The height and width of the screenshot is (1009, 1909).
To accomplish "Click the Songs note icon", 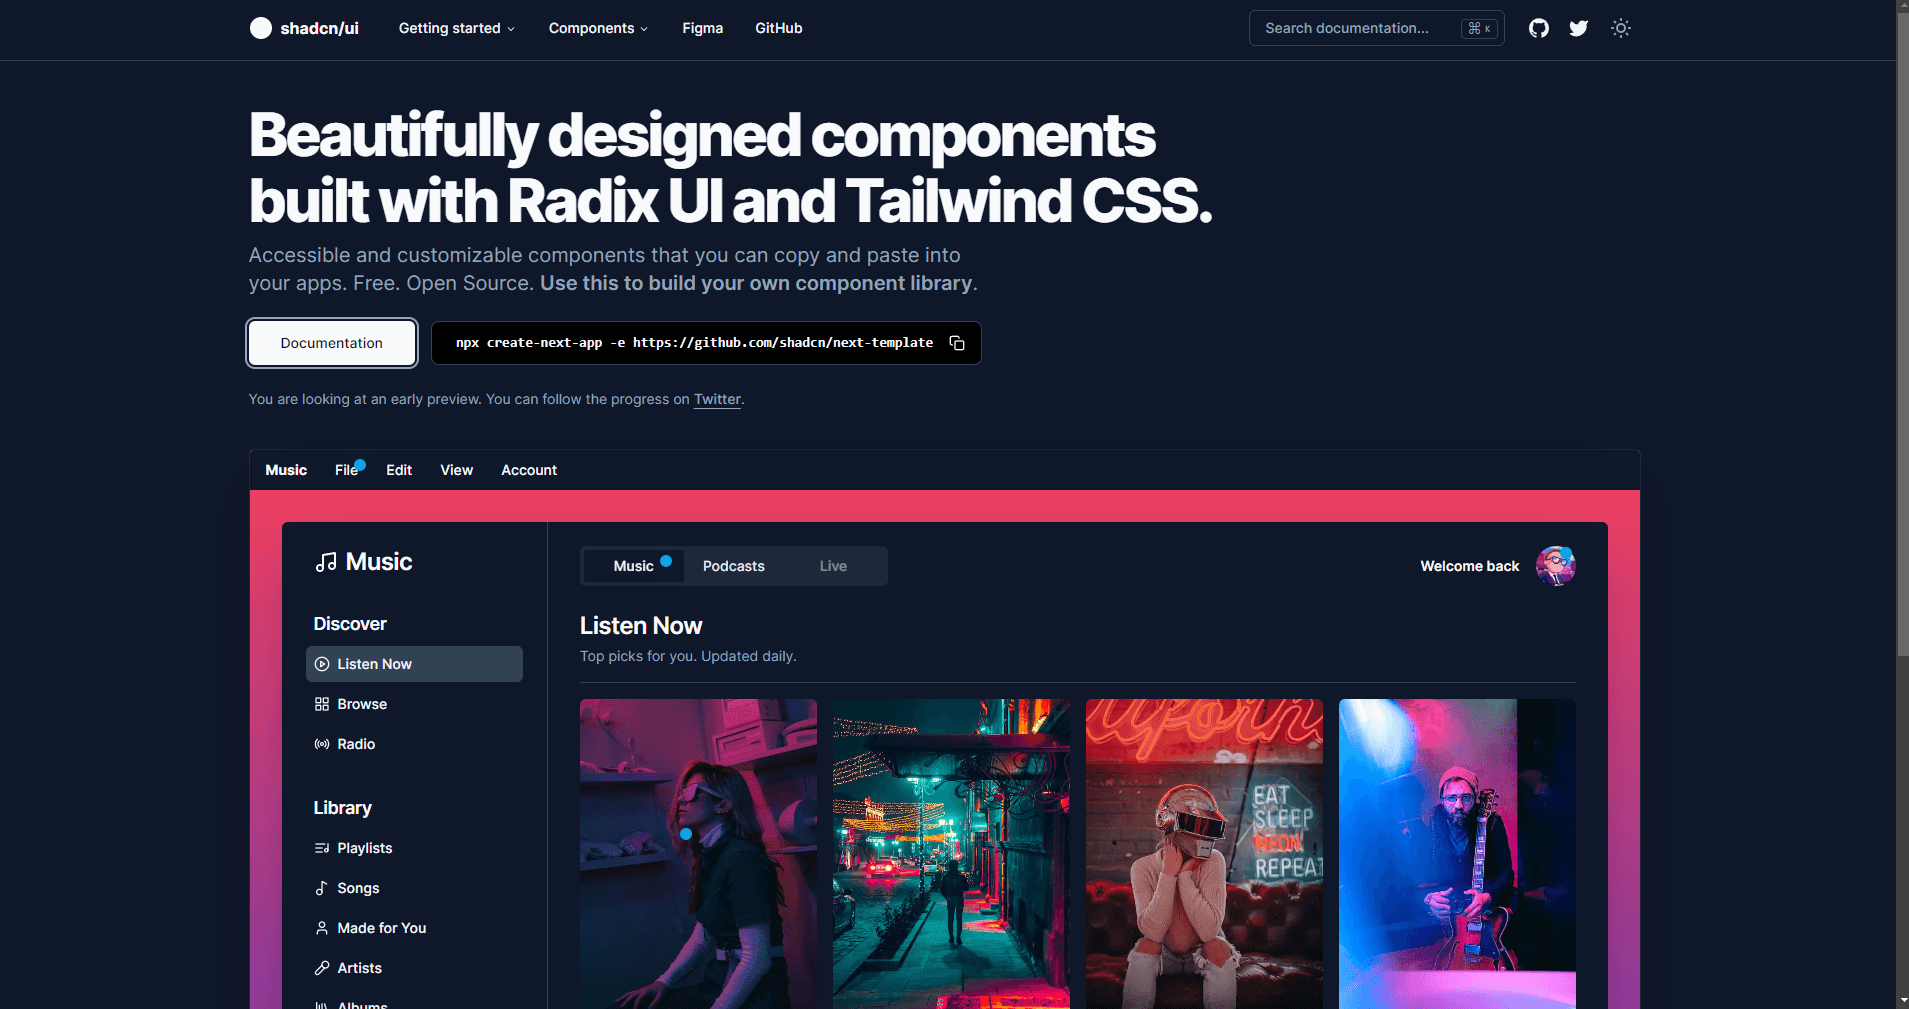I will pyautogui.click(x=322, y=888).
